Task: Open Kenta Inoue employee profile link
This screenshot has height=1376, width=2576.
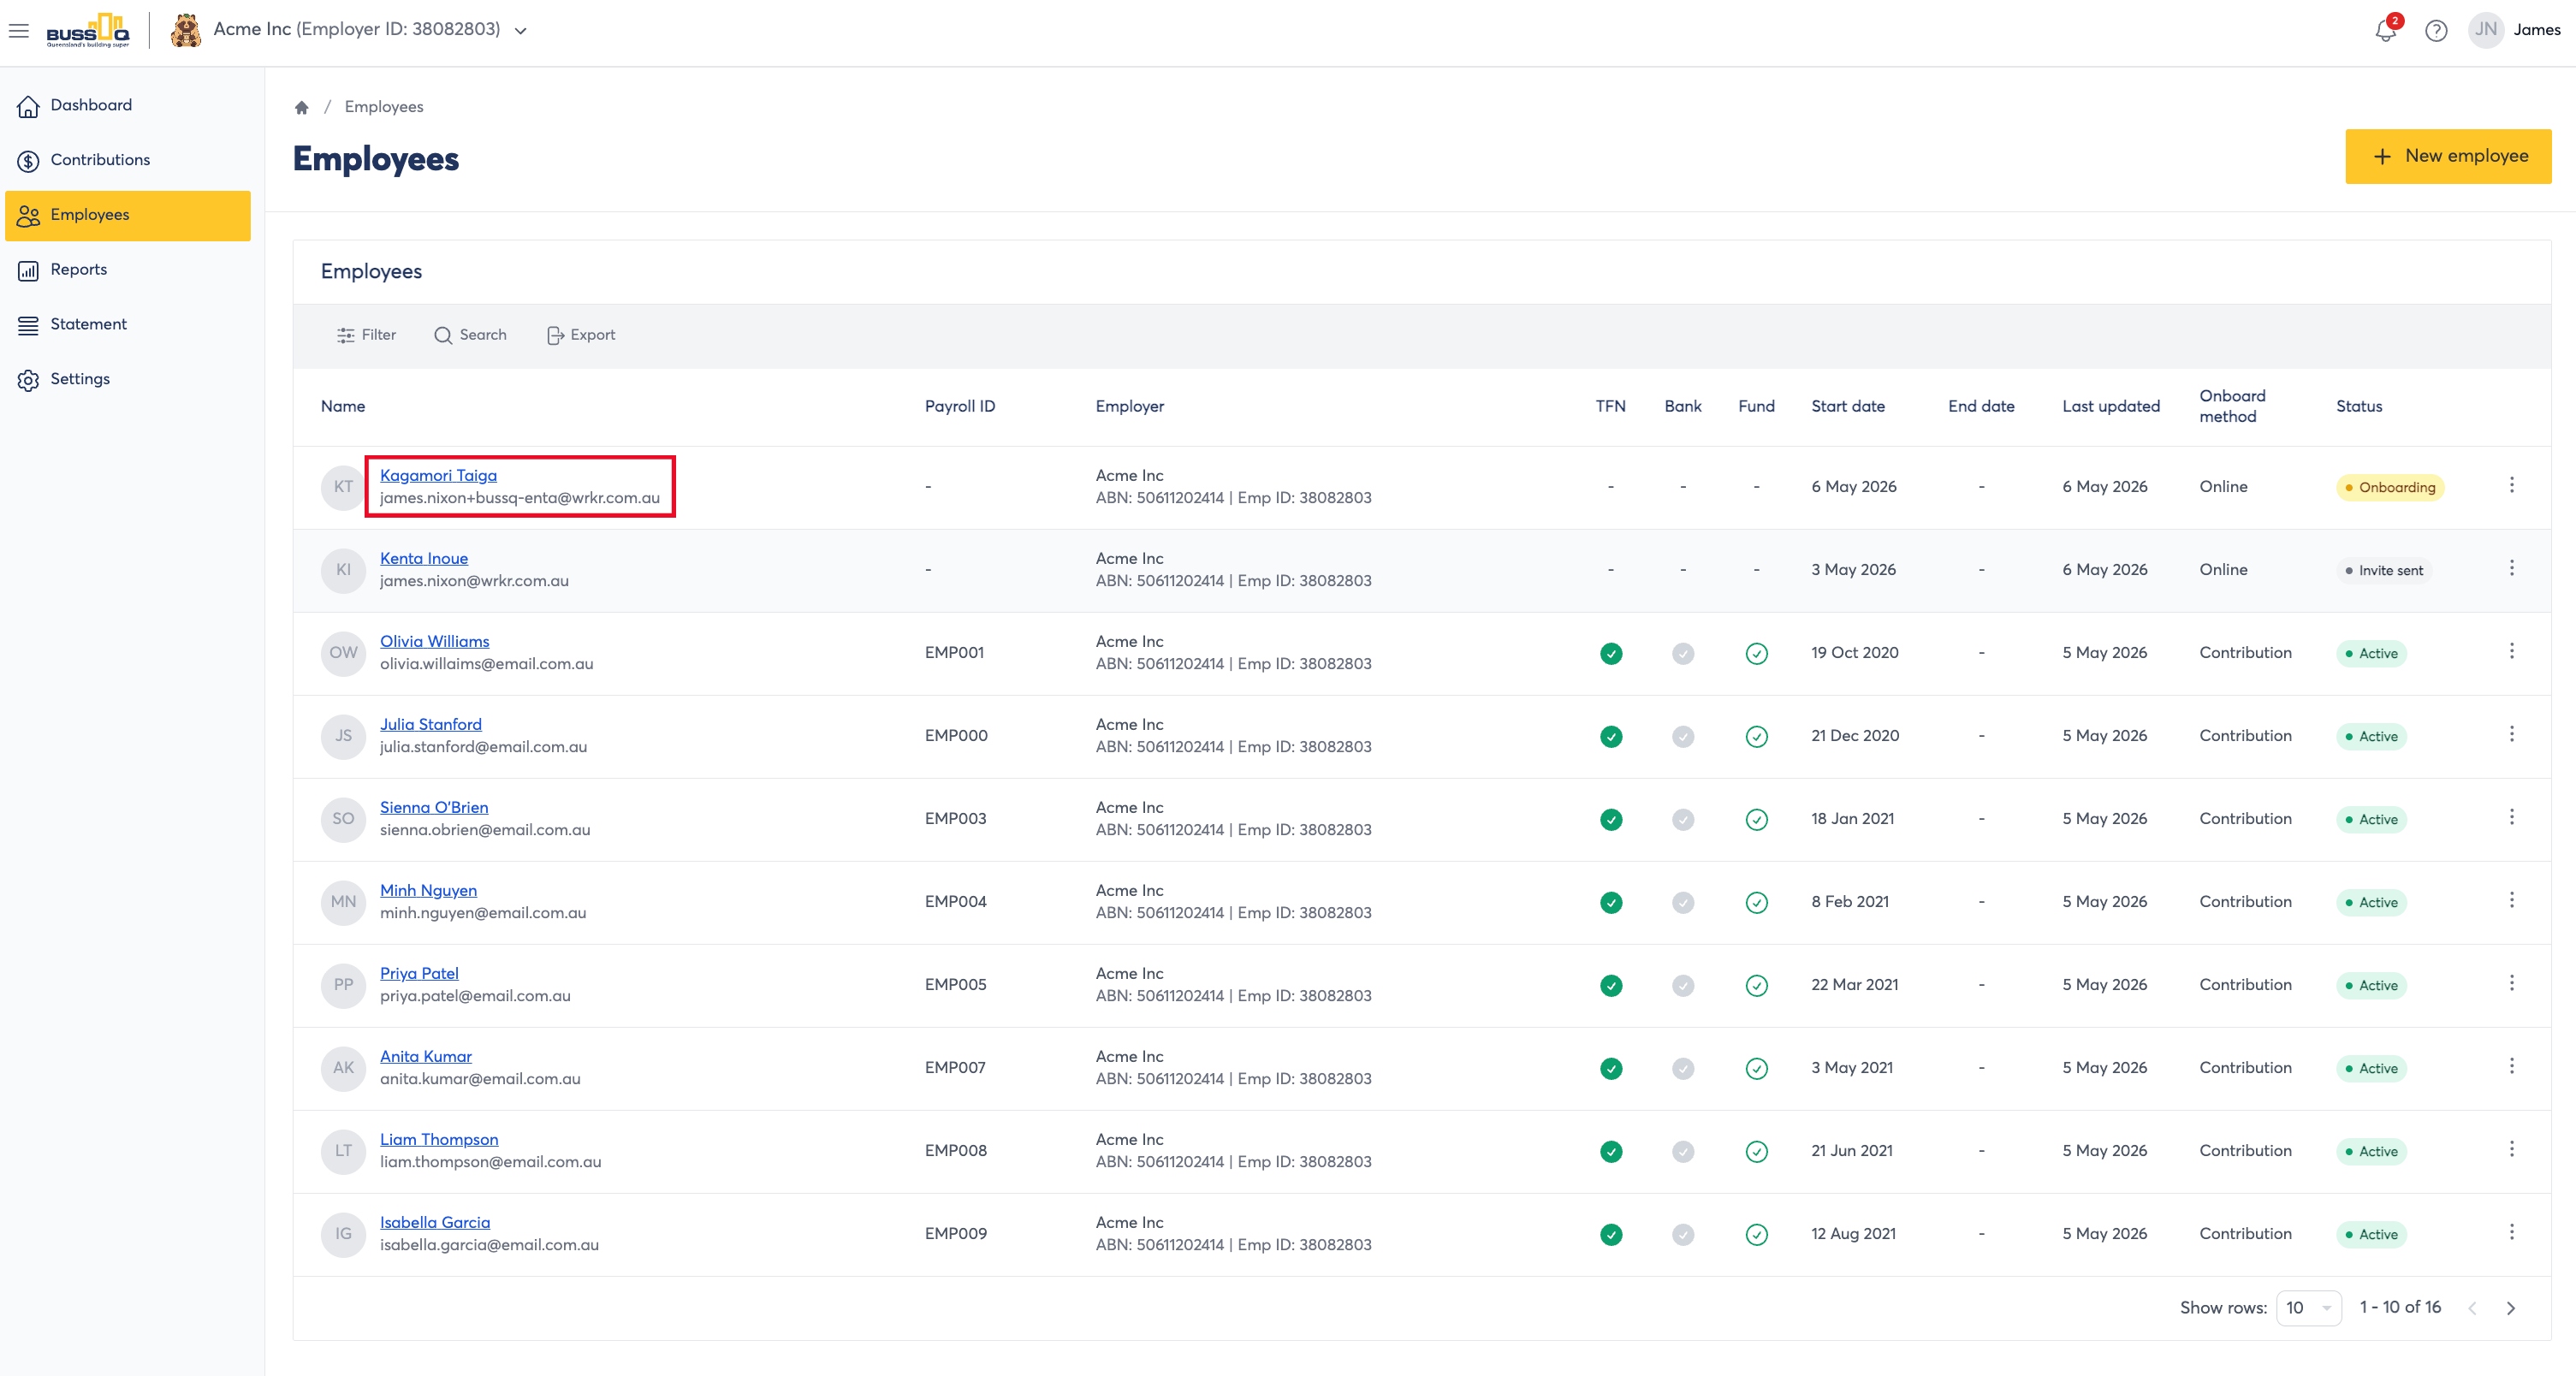Action: coord(423,559)
